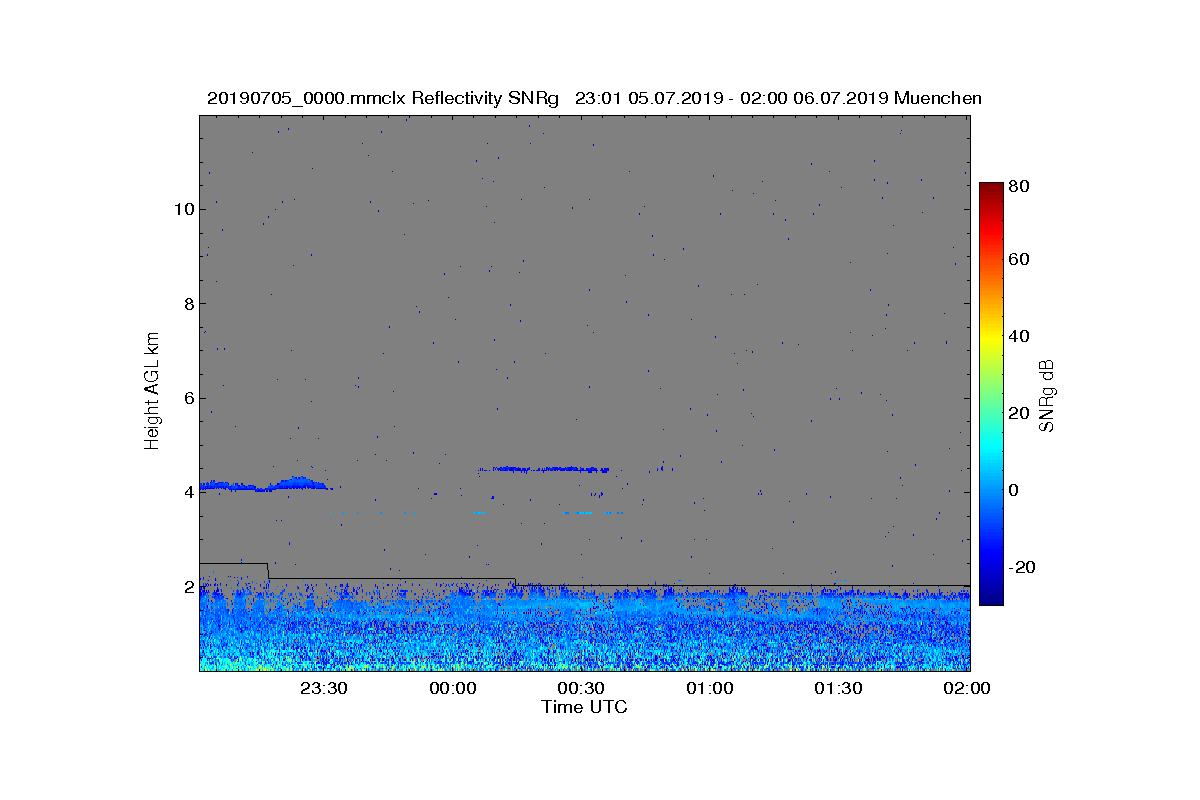The height and width of the screenshot is (800, 1200).
Task: Click the x-axis tick label 00:30
Action: 581,688
